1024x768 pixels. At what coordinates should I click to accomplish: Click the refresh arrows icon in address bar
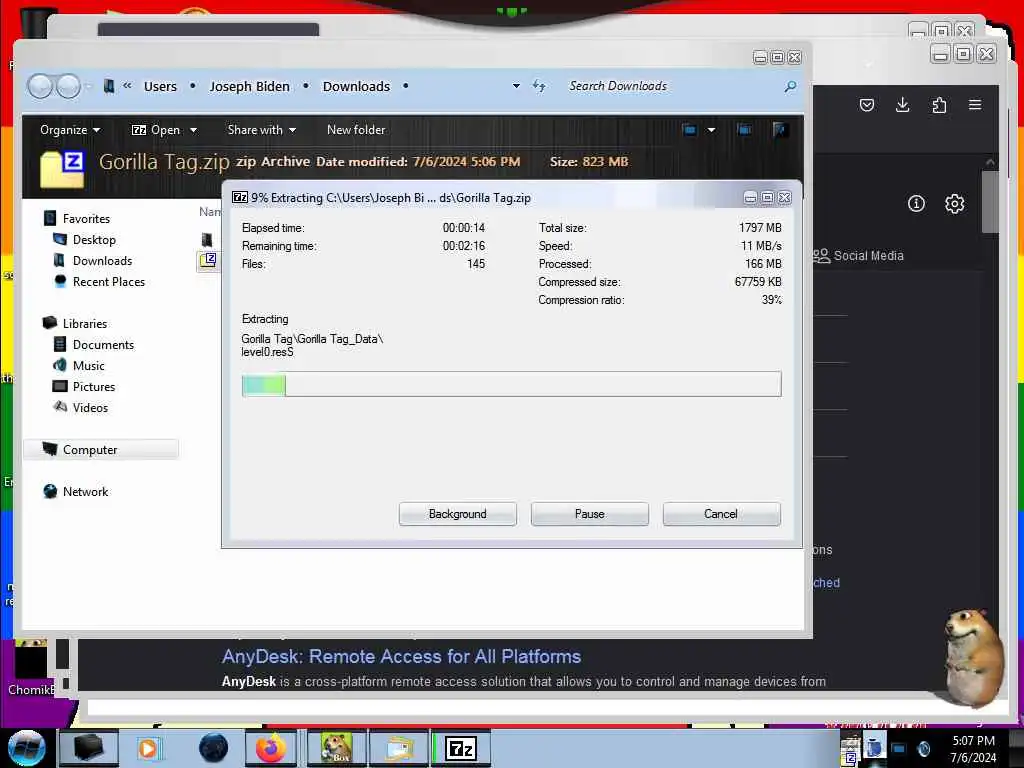(x=539, y=86)
